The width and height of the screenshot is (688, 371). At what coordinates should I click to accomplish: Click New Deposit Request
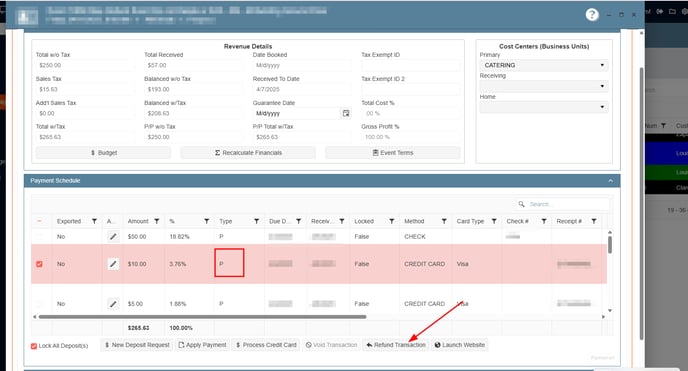pyautogui.click(x=137, y=345)
